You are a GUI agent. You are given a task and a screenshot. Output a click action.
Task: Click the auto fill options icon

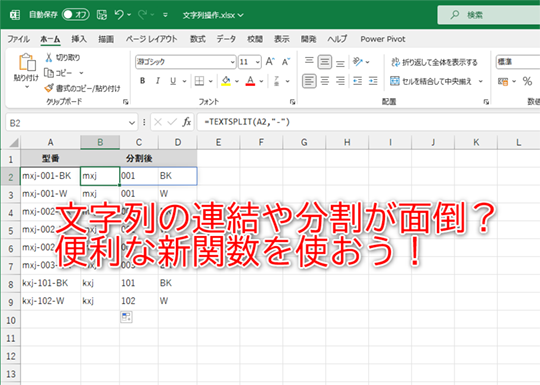click(x=126, y=317)
